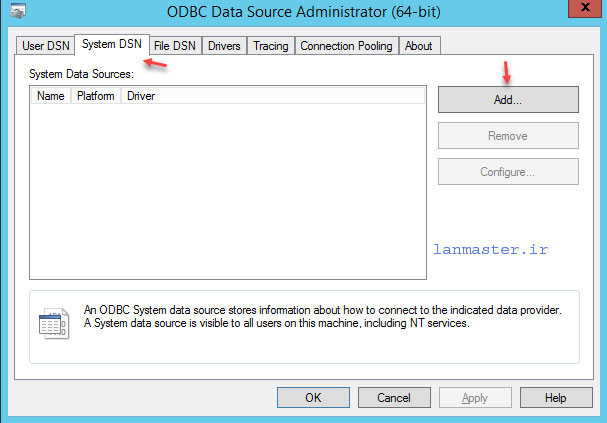Confirm with the OK button
Viewport: 607px width, 423px height.
coord(313,397)
